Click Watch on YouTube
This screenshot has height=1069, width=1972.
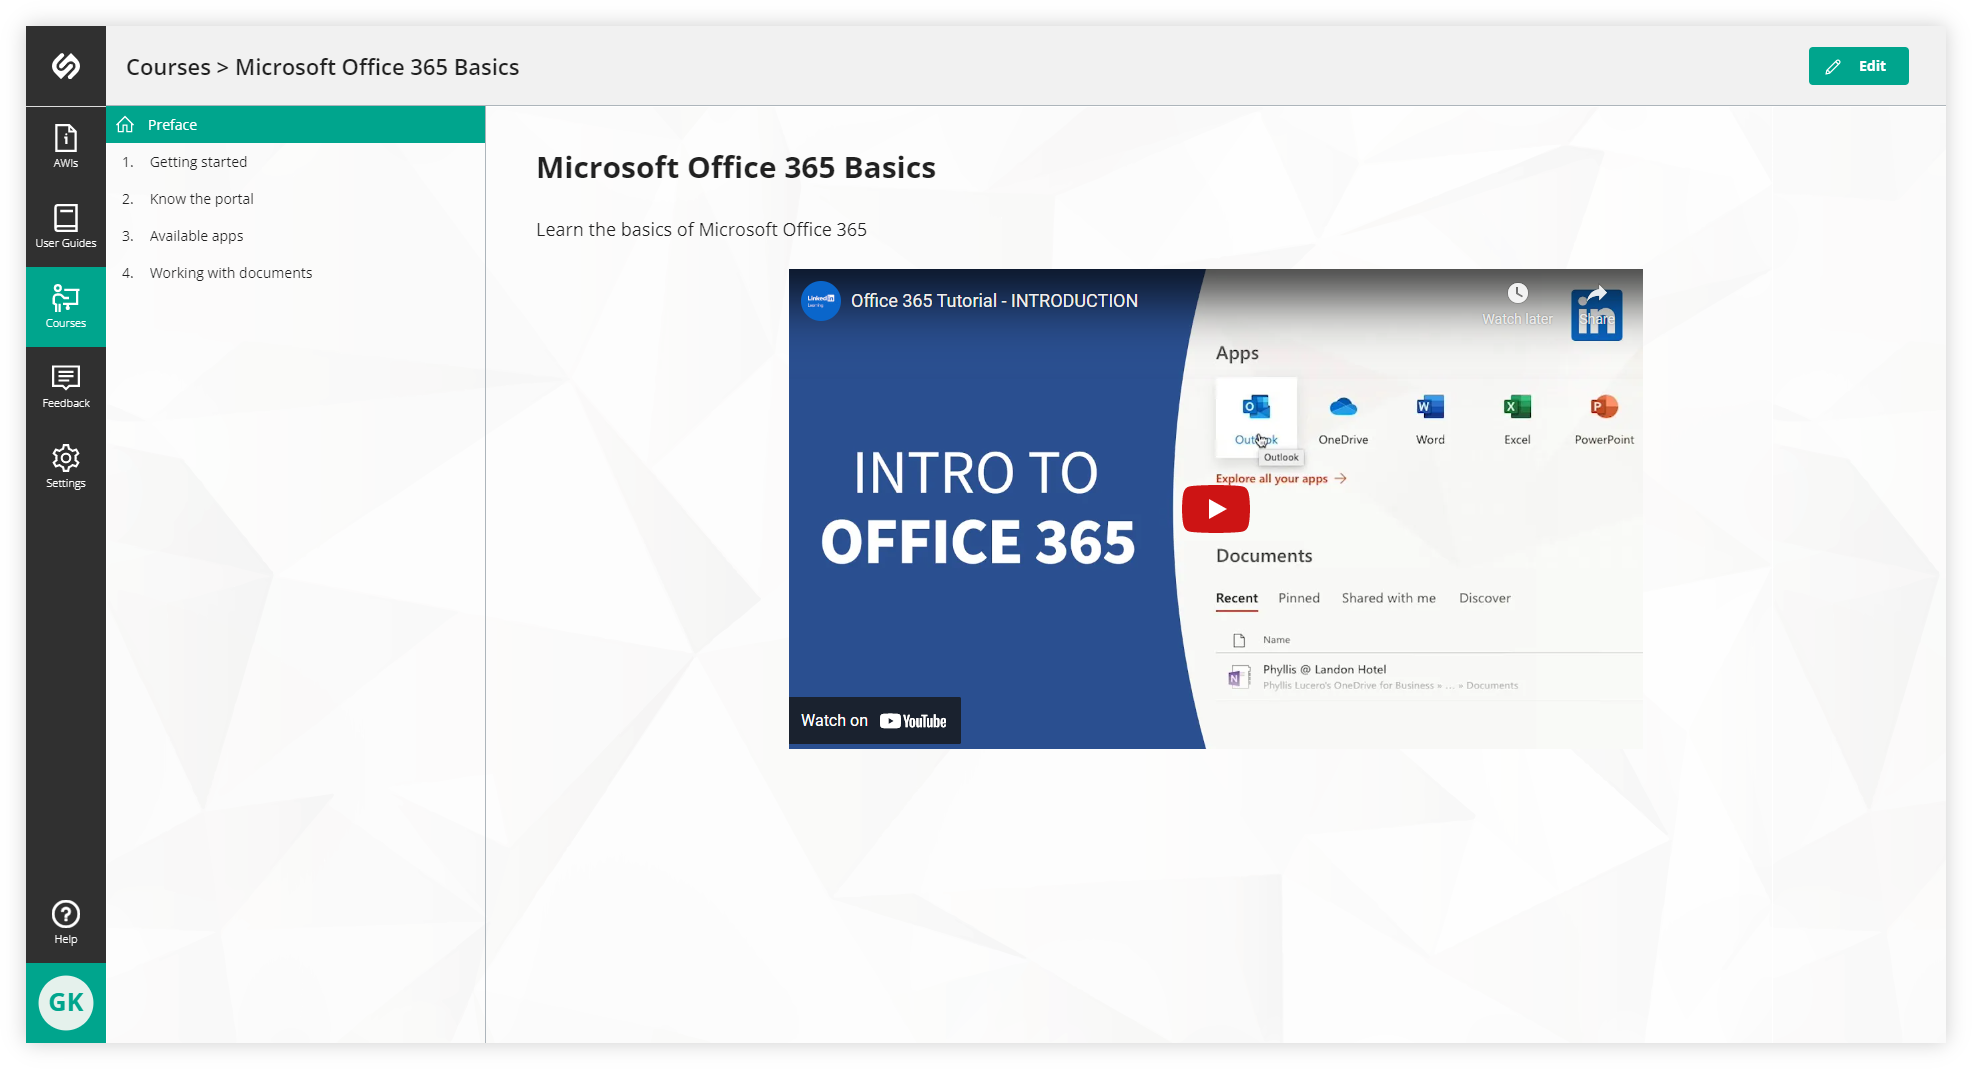tap(874, 721)
